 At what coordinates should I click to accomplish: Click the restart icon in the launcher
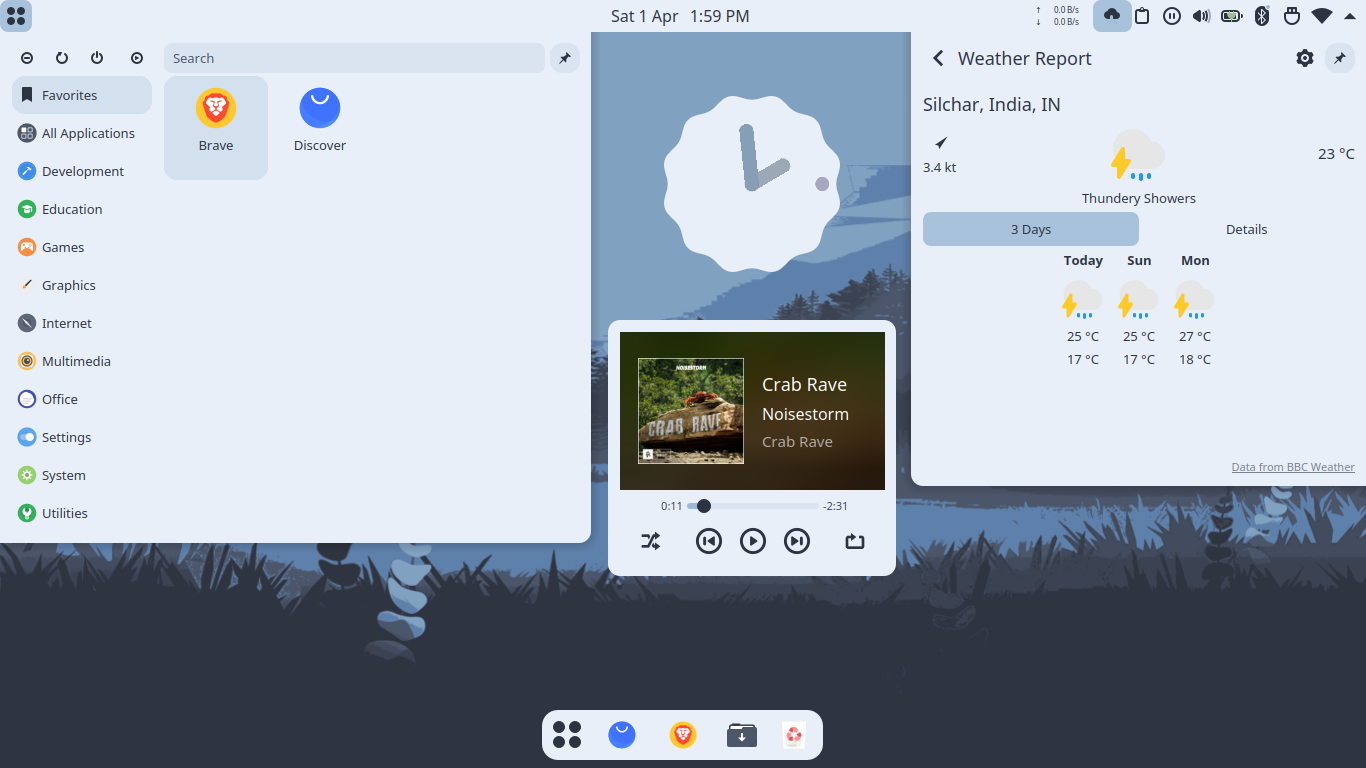(x=62, y=58)
